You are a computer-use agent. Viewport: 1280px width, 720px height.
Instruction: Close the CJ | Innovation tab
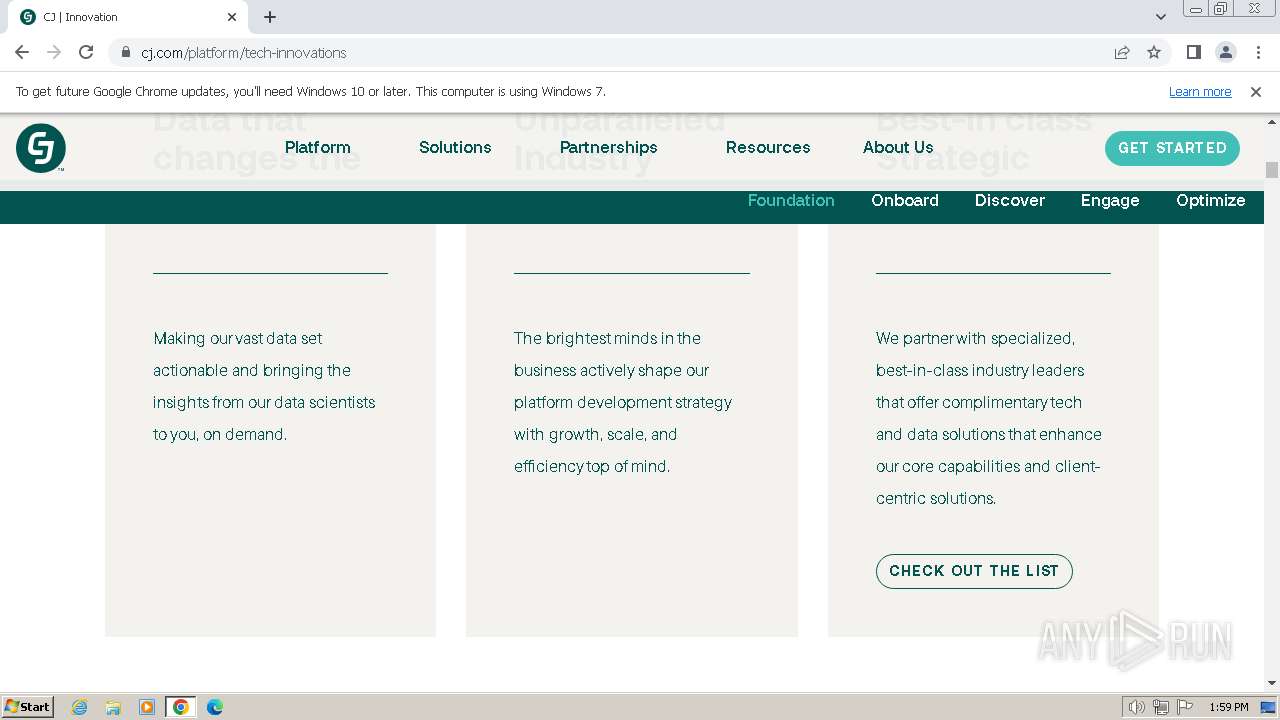pos(232,17)
